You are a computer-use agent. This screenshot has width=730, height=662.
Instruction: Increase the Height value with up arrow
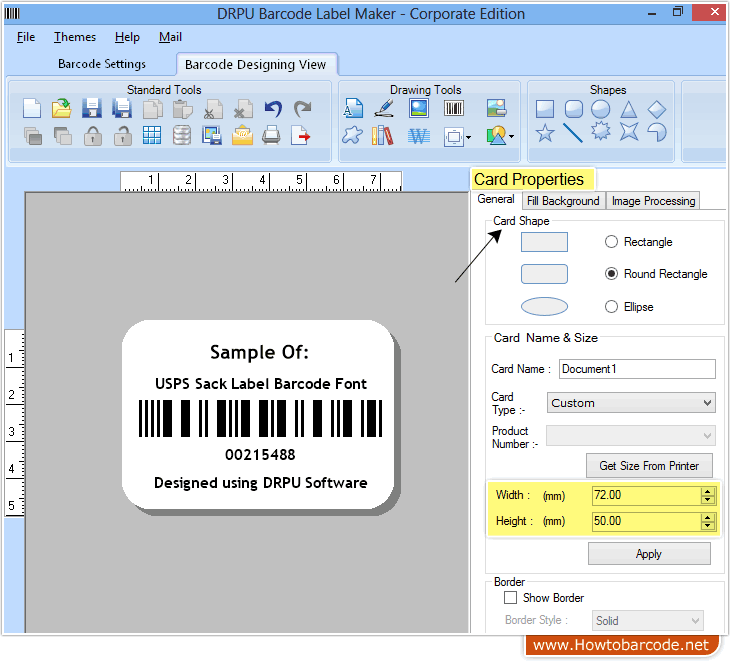(x=708, y=517)
